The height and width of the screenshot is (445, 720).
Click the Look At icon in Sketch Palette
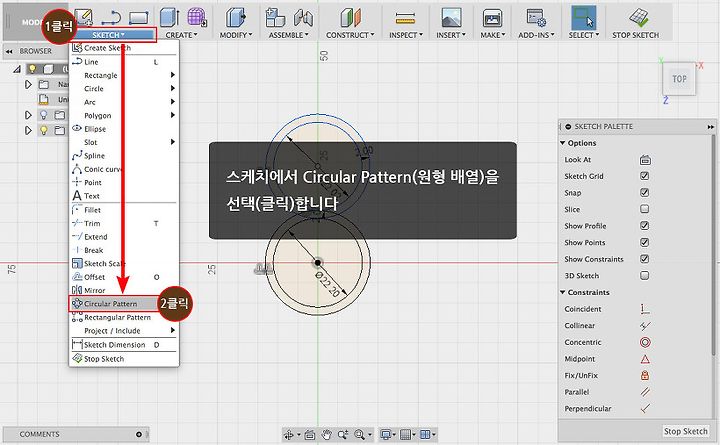[645, 160]
